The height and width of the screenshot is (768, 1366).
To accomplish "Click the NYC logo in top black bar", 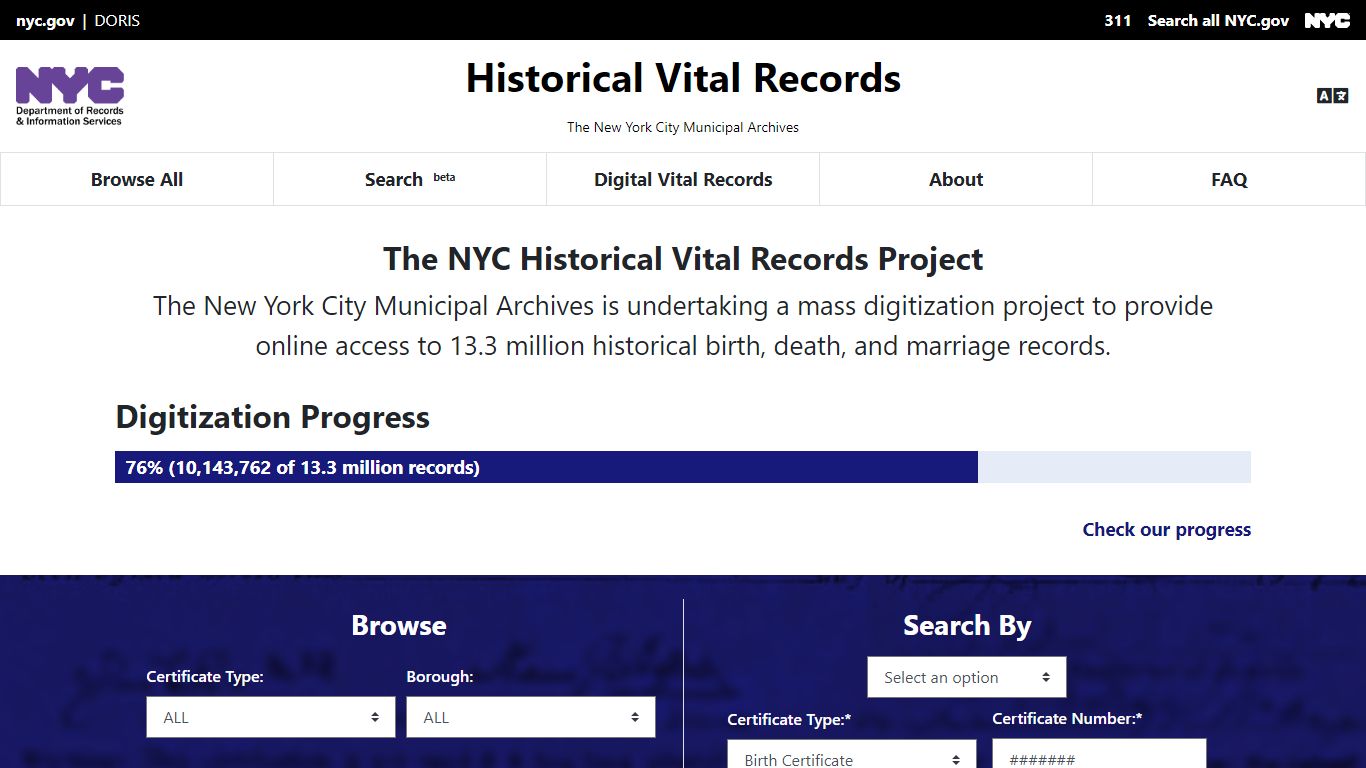I will coord(1327,20).
